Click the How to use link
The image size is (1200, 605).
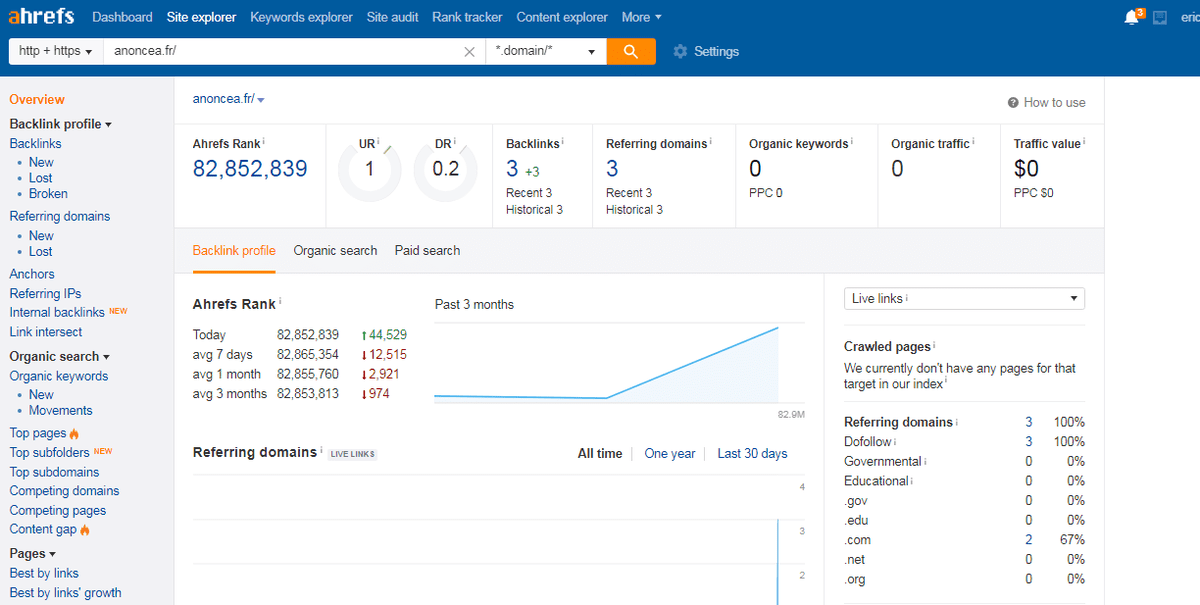tap(1054, 102)
